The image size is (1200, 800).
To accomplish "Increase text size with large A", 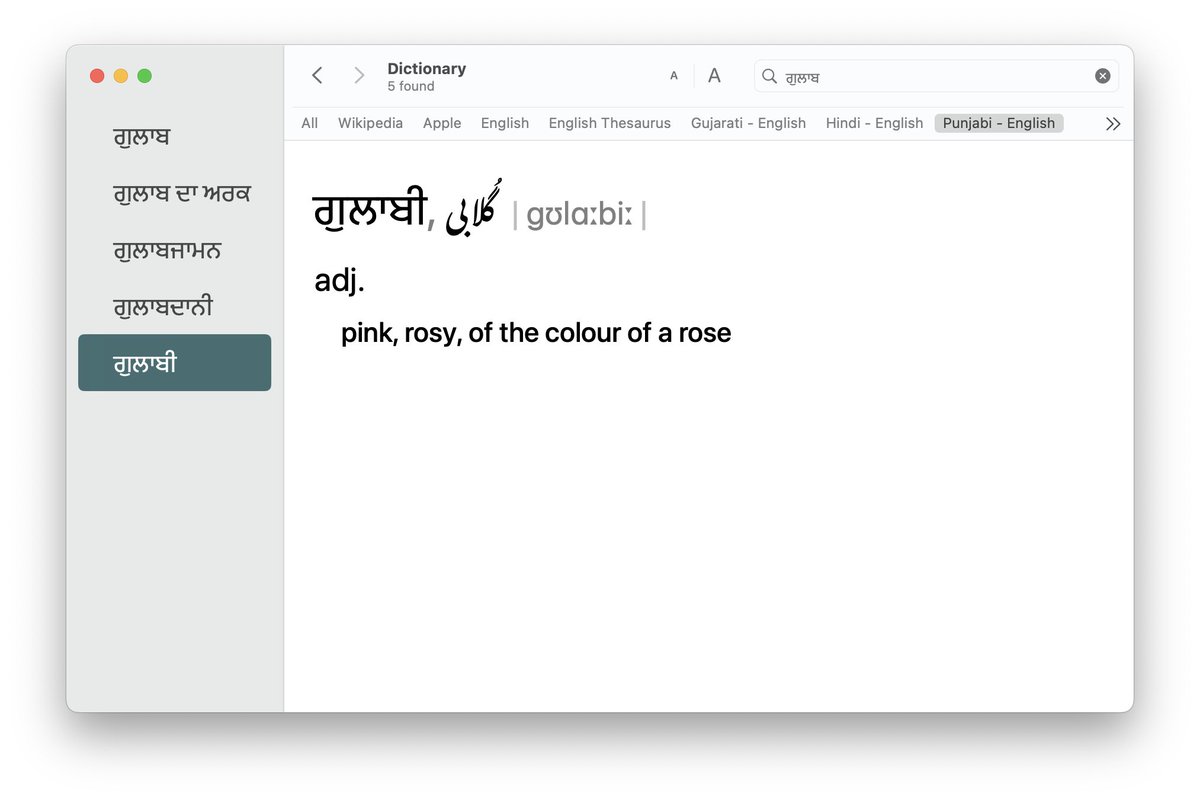I will tap(714, 76).
